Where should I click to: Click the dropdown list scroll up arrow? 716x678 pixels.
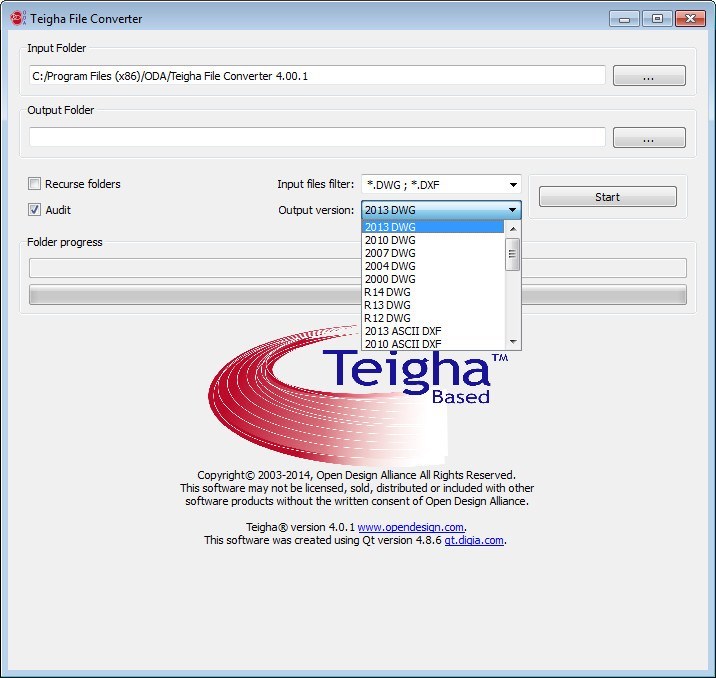(x=513, y=229)
